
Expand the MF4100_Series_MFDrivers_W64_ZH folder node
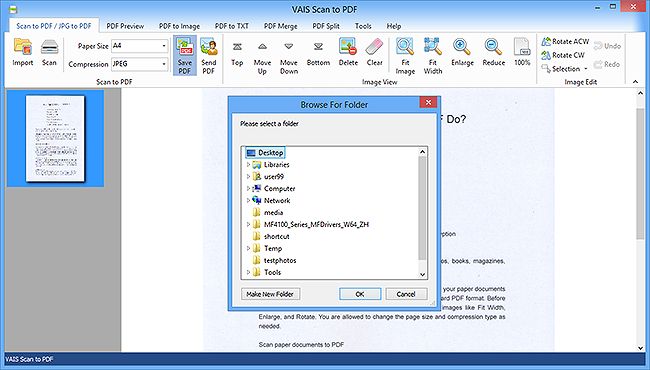(248, 224)
